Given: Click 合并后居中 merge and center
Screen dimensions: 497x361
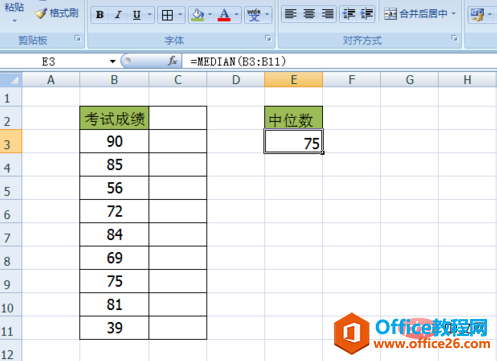Looking at the screenshot, I should click(415, 14).
